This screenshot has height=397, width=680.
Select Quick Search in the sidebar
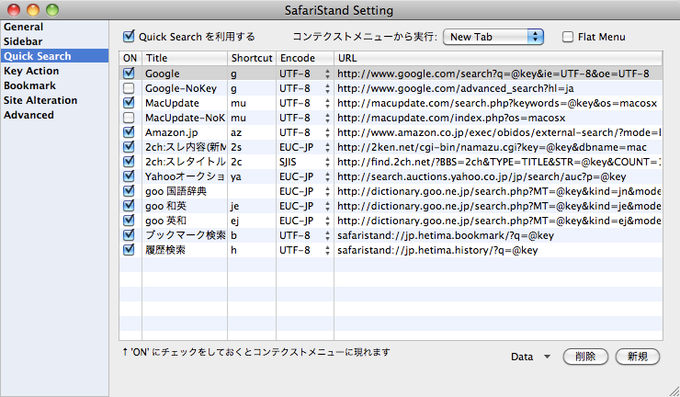pos(54,56)
